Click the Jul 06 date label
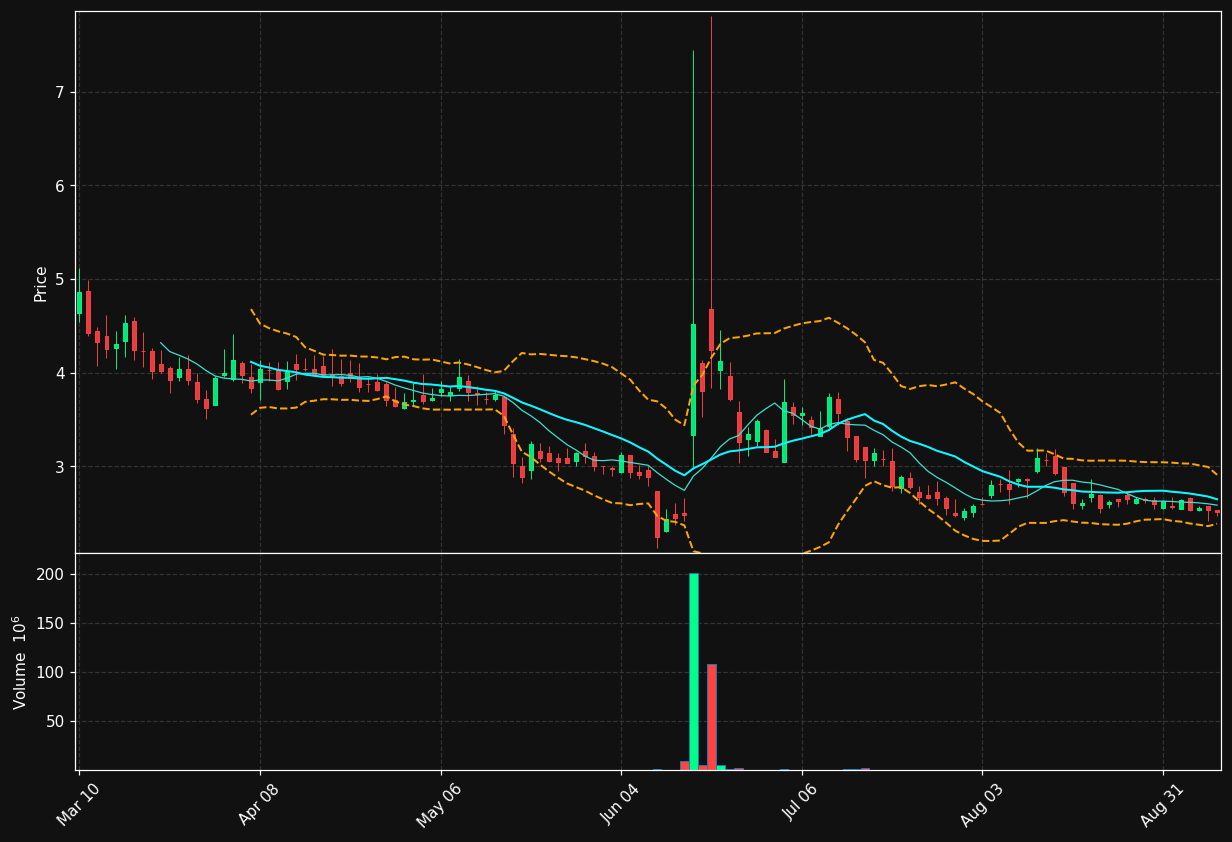 click(x=802, y=804)
